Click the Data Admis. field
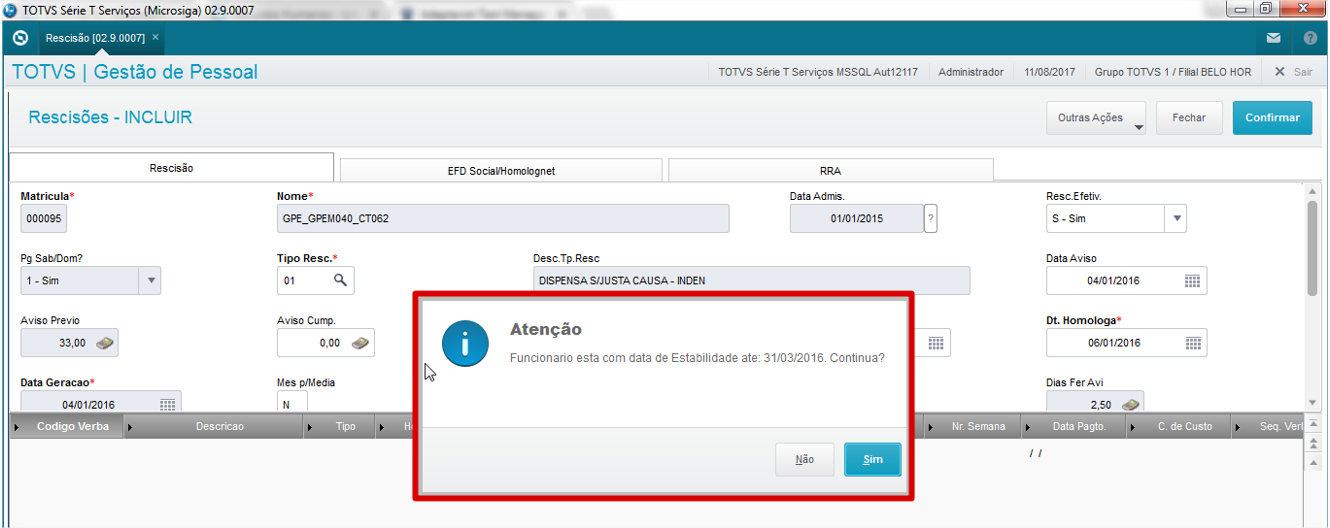 tap(857, 219)
